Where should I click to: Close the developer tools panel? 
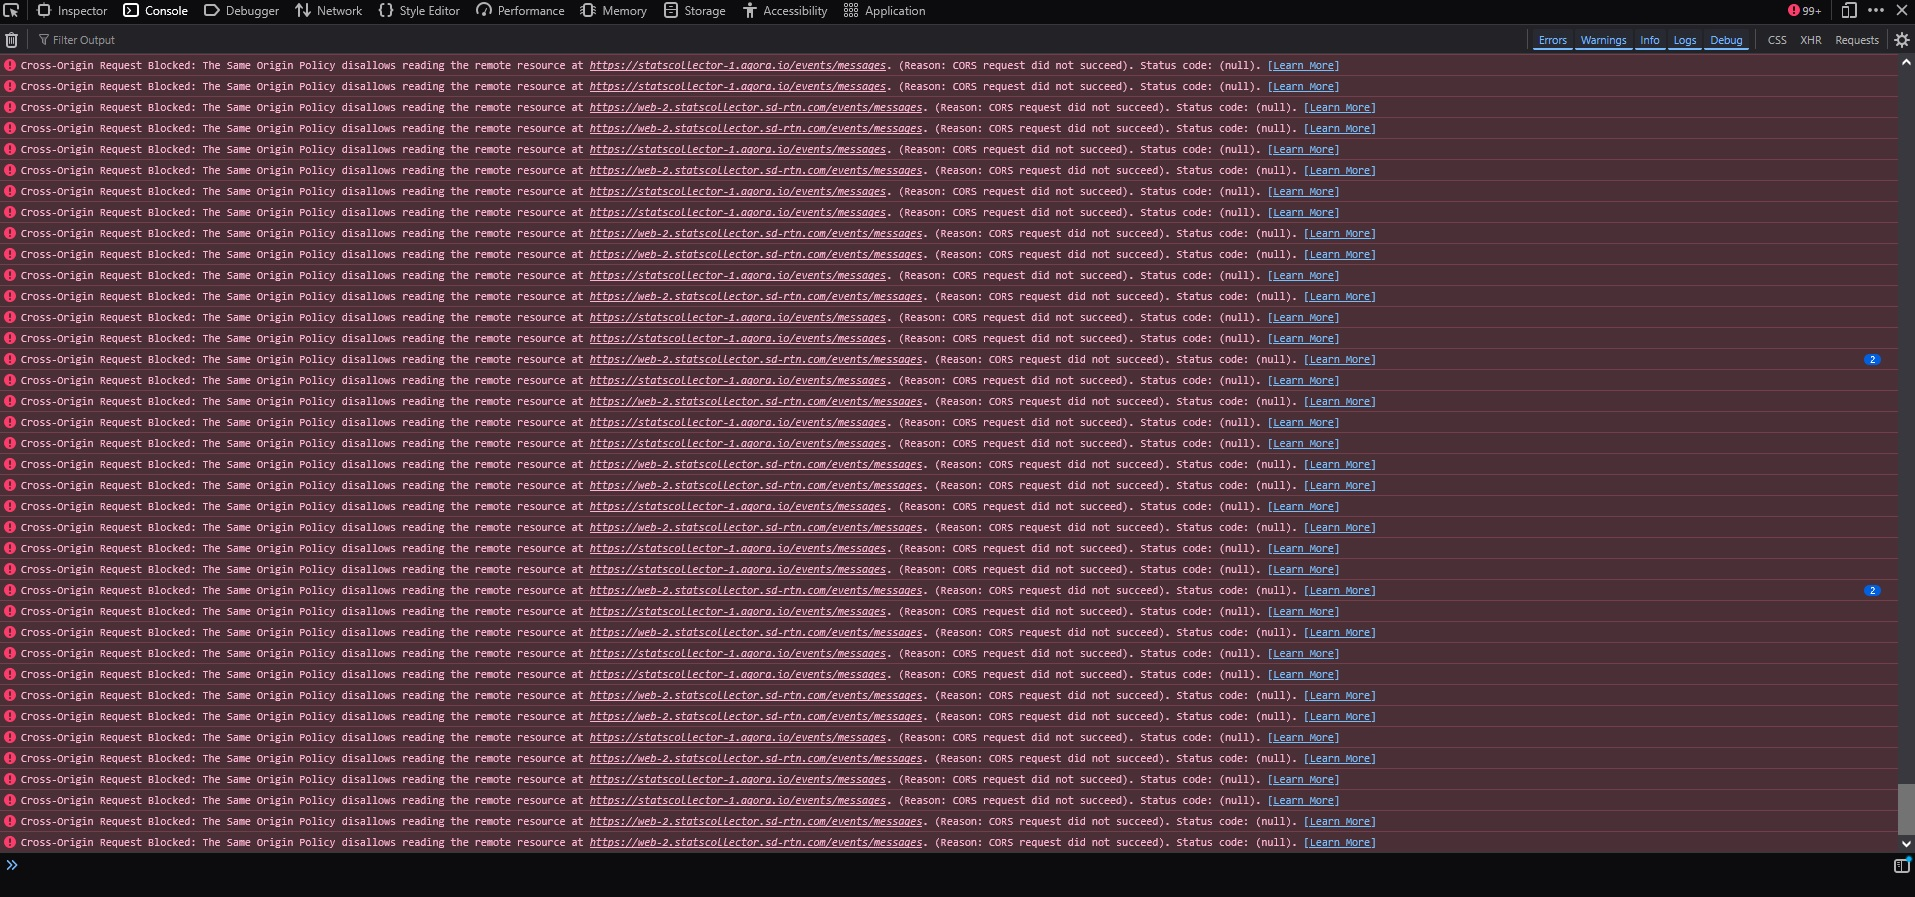pos(1902,10)
